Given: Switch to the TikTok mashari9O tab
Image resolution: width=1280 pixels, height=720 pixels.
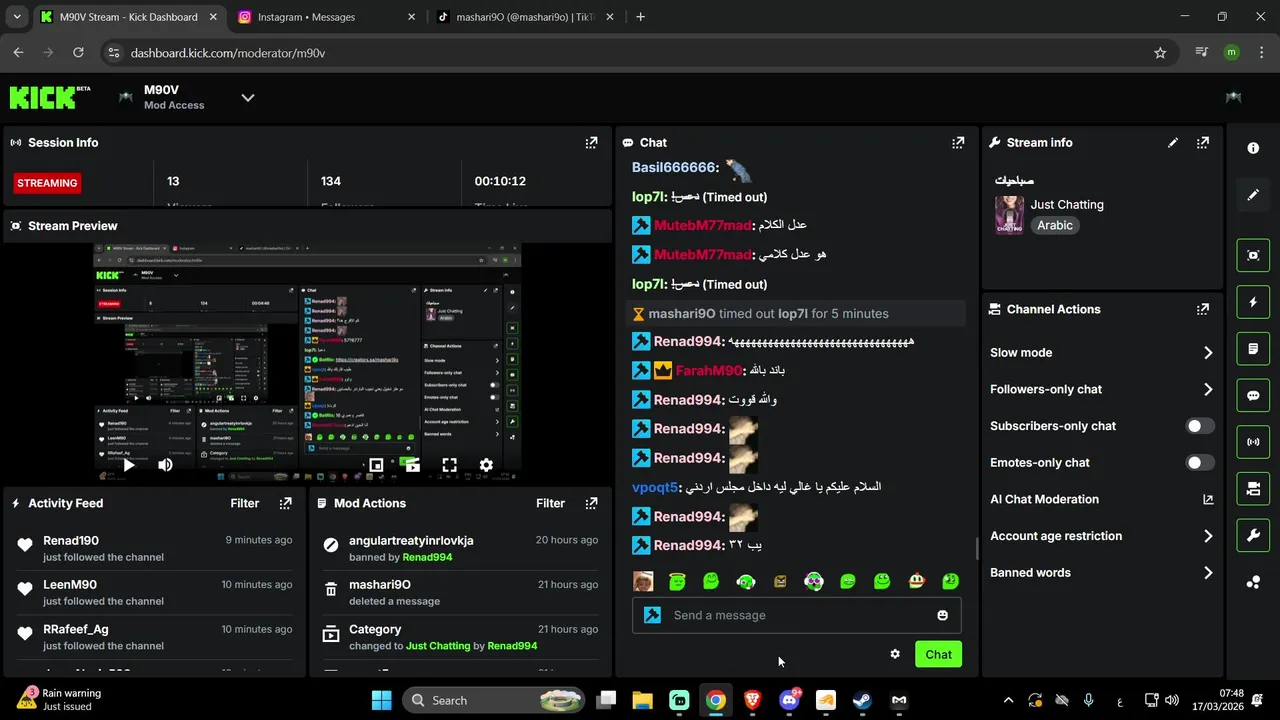Looking at the screenshot, I should pyautogui.click(x=524, y=17).
